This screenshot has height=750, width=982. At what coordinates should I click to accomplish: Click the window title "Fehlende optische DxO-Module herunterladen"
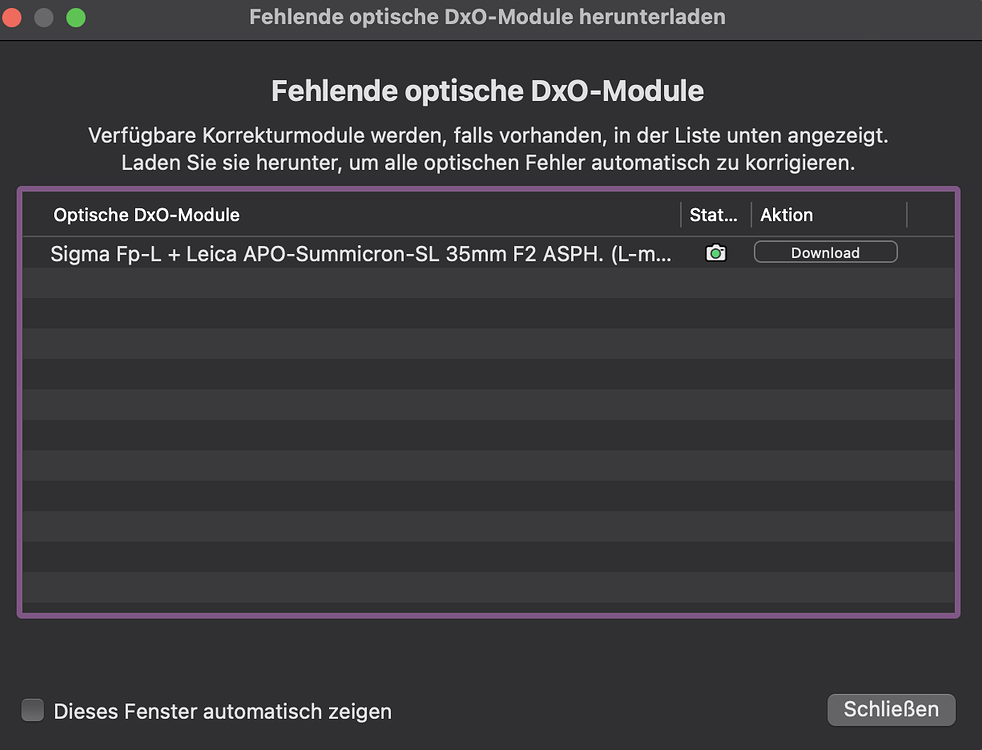(486, 16)
